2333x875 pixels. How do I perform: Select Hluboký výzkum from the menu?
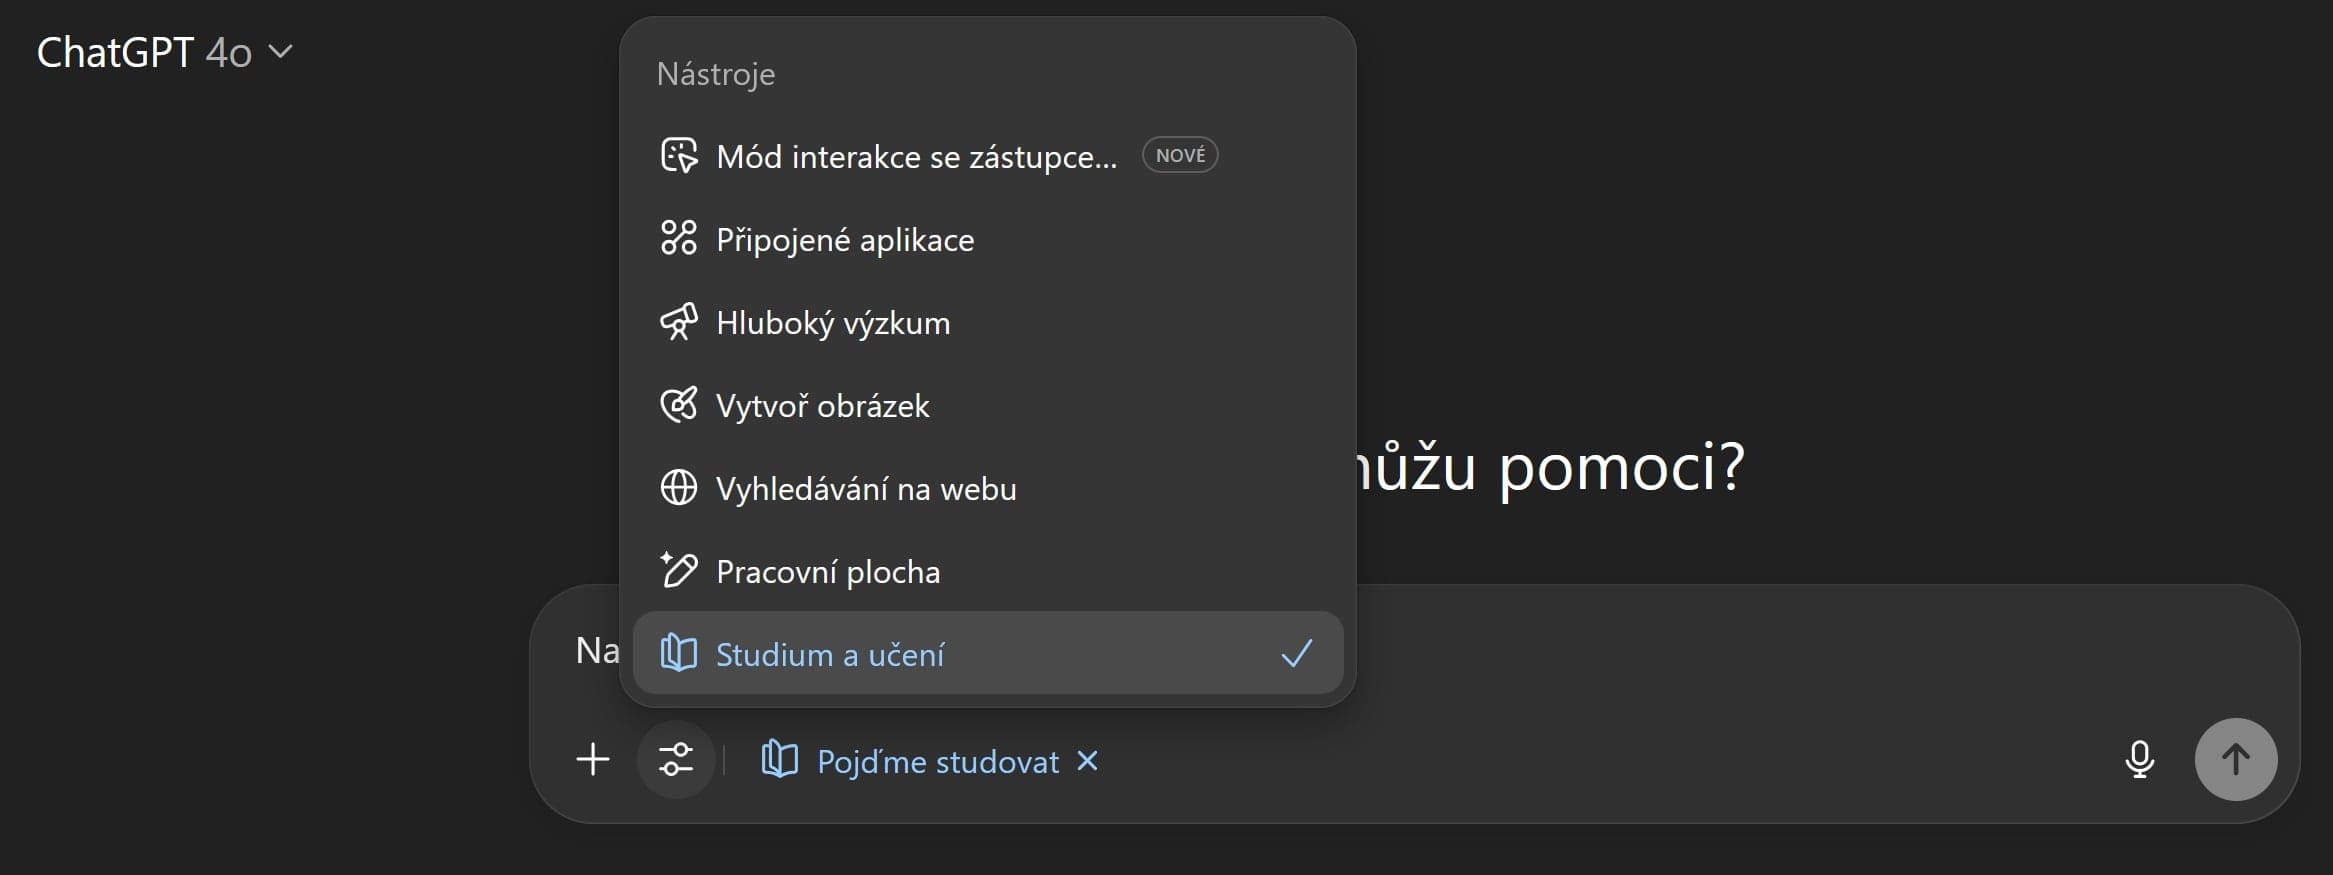coord(832,322)
